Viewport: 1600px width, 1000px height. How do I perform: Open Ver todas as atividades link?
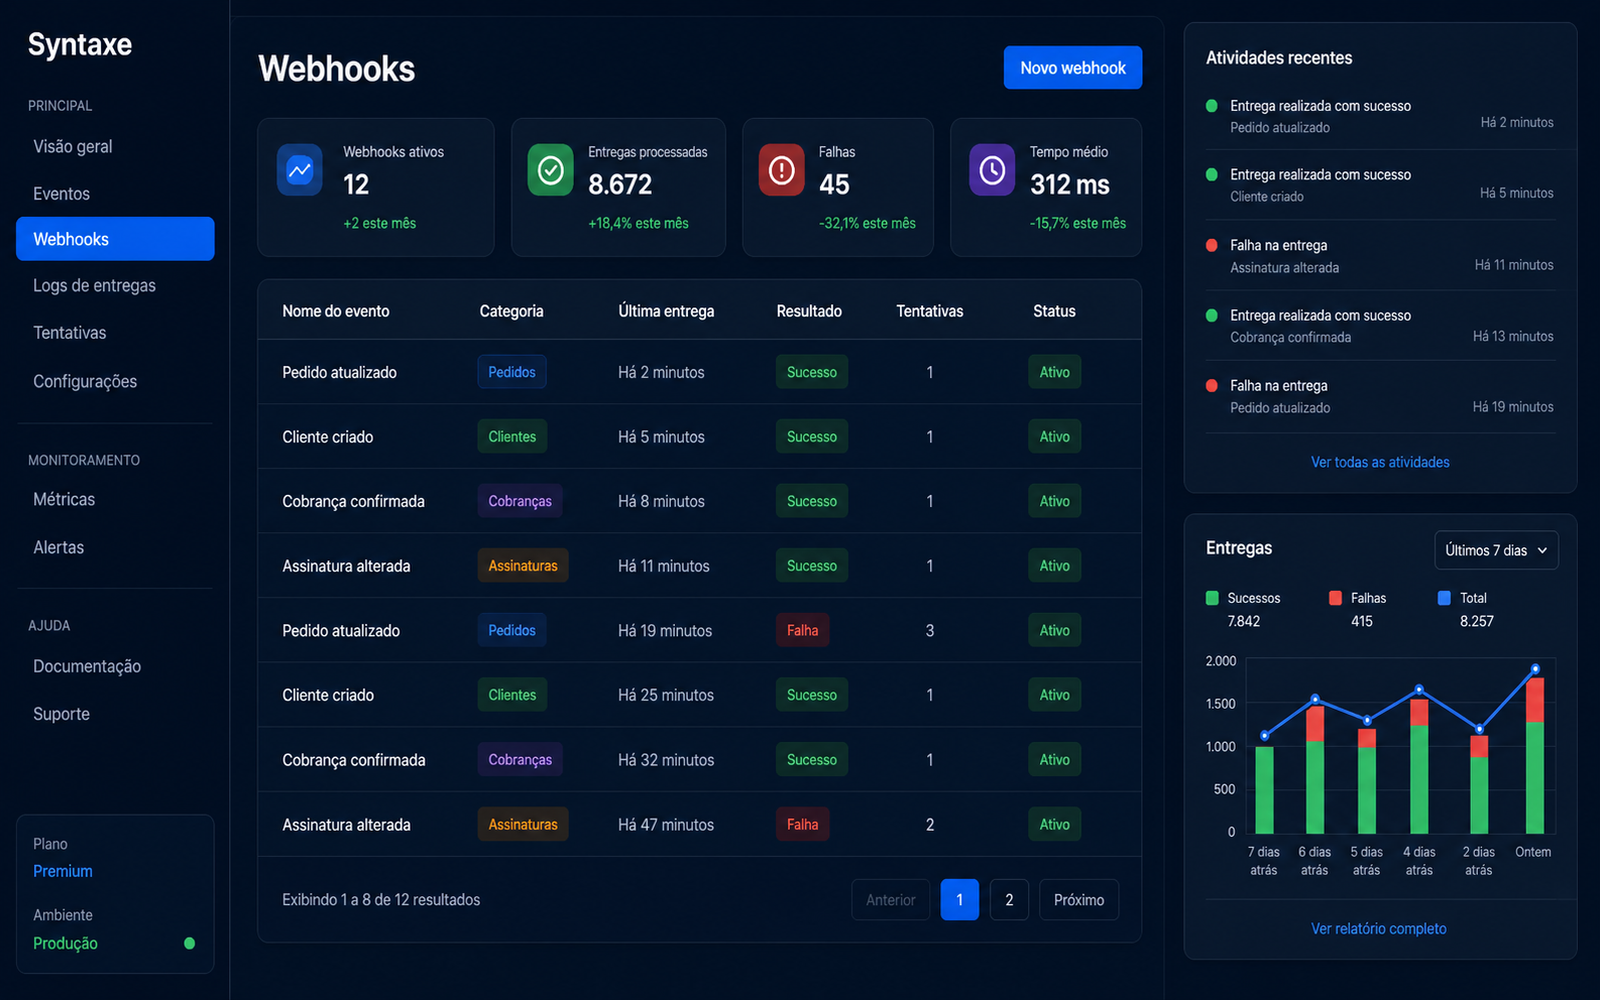[x=1380, y=462]
